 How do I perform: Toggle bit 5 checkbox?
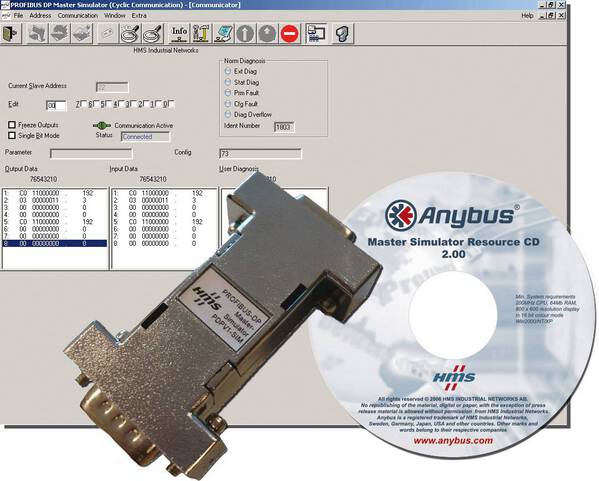click(x=109, y=104)
